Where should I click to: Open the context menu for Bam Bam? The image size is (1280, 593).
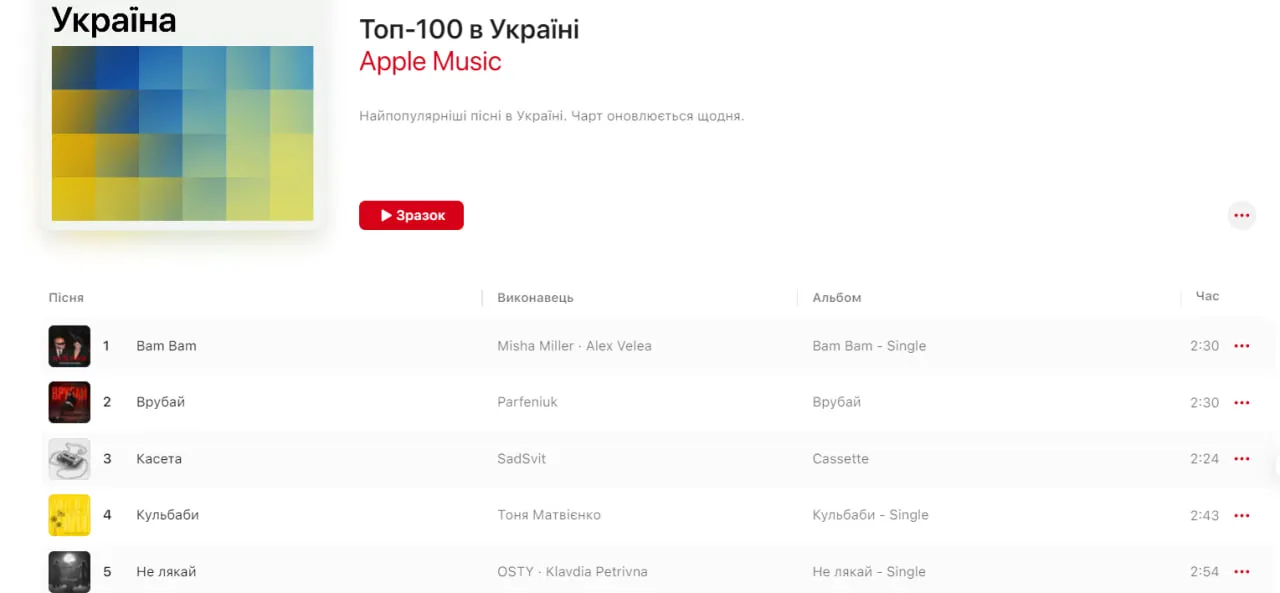(1242, 345)
